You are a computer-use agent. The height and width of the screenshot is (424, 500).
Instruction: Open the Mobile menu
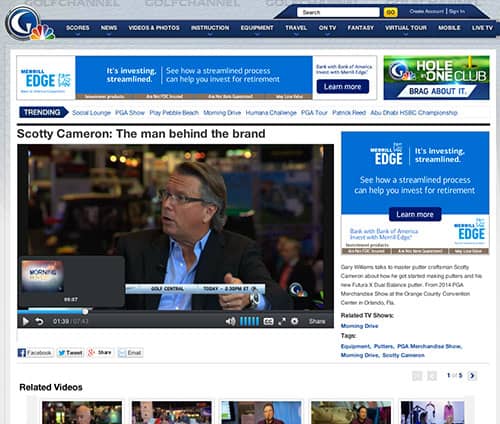449,28
